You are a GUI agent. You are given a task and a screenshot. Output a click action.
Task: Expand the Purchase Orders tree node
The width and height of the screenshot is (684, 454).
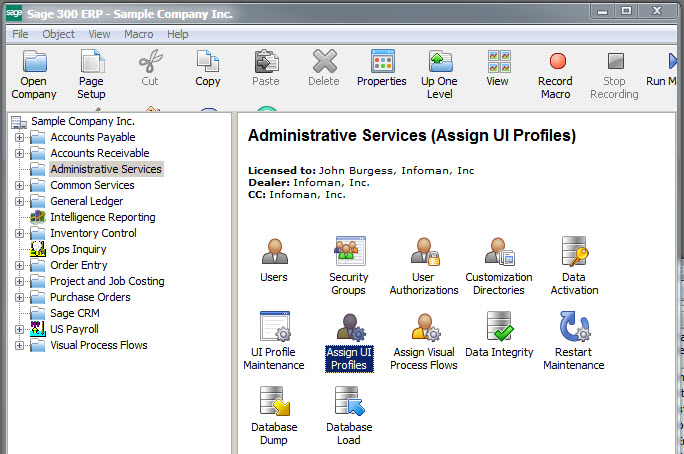click(x=19, y=297)
